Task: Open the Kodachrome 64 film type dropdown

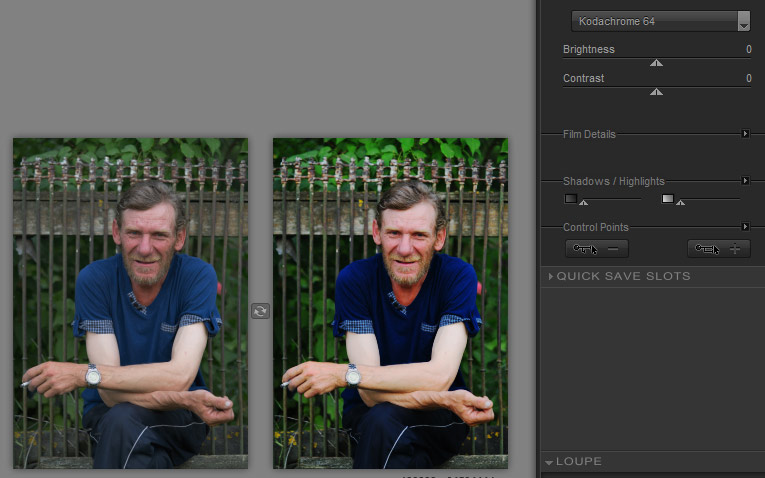Action: [x=661, y=21]
